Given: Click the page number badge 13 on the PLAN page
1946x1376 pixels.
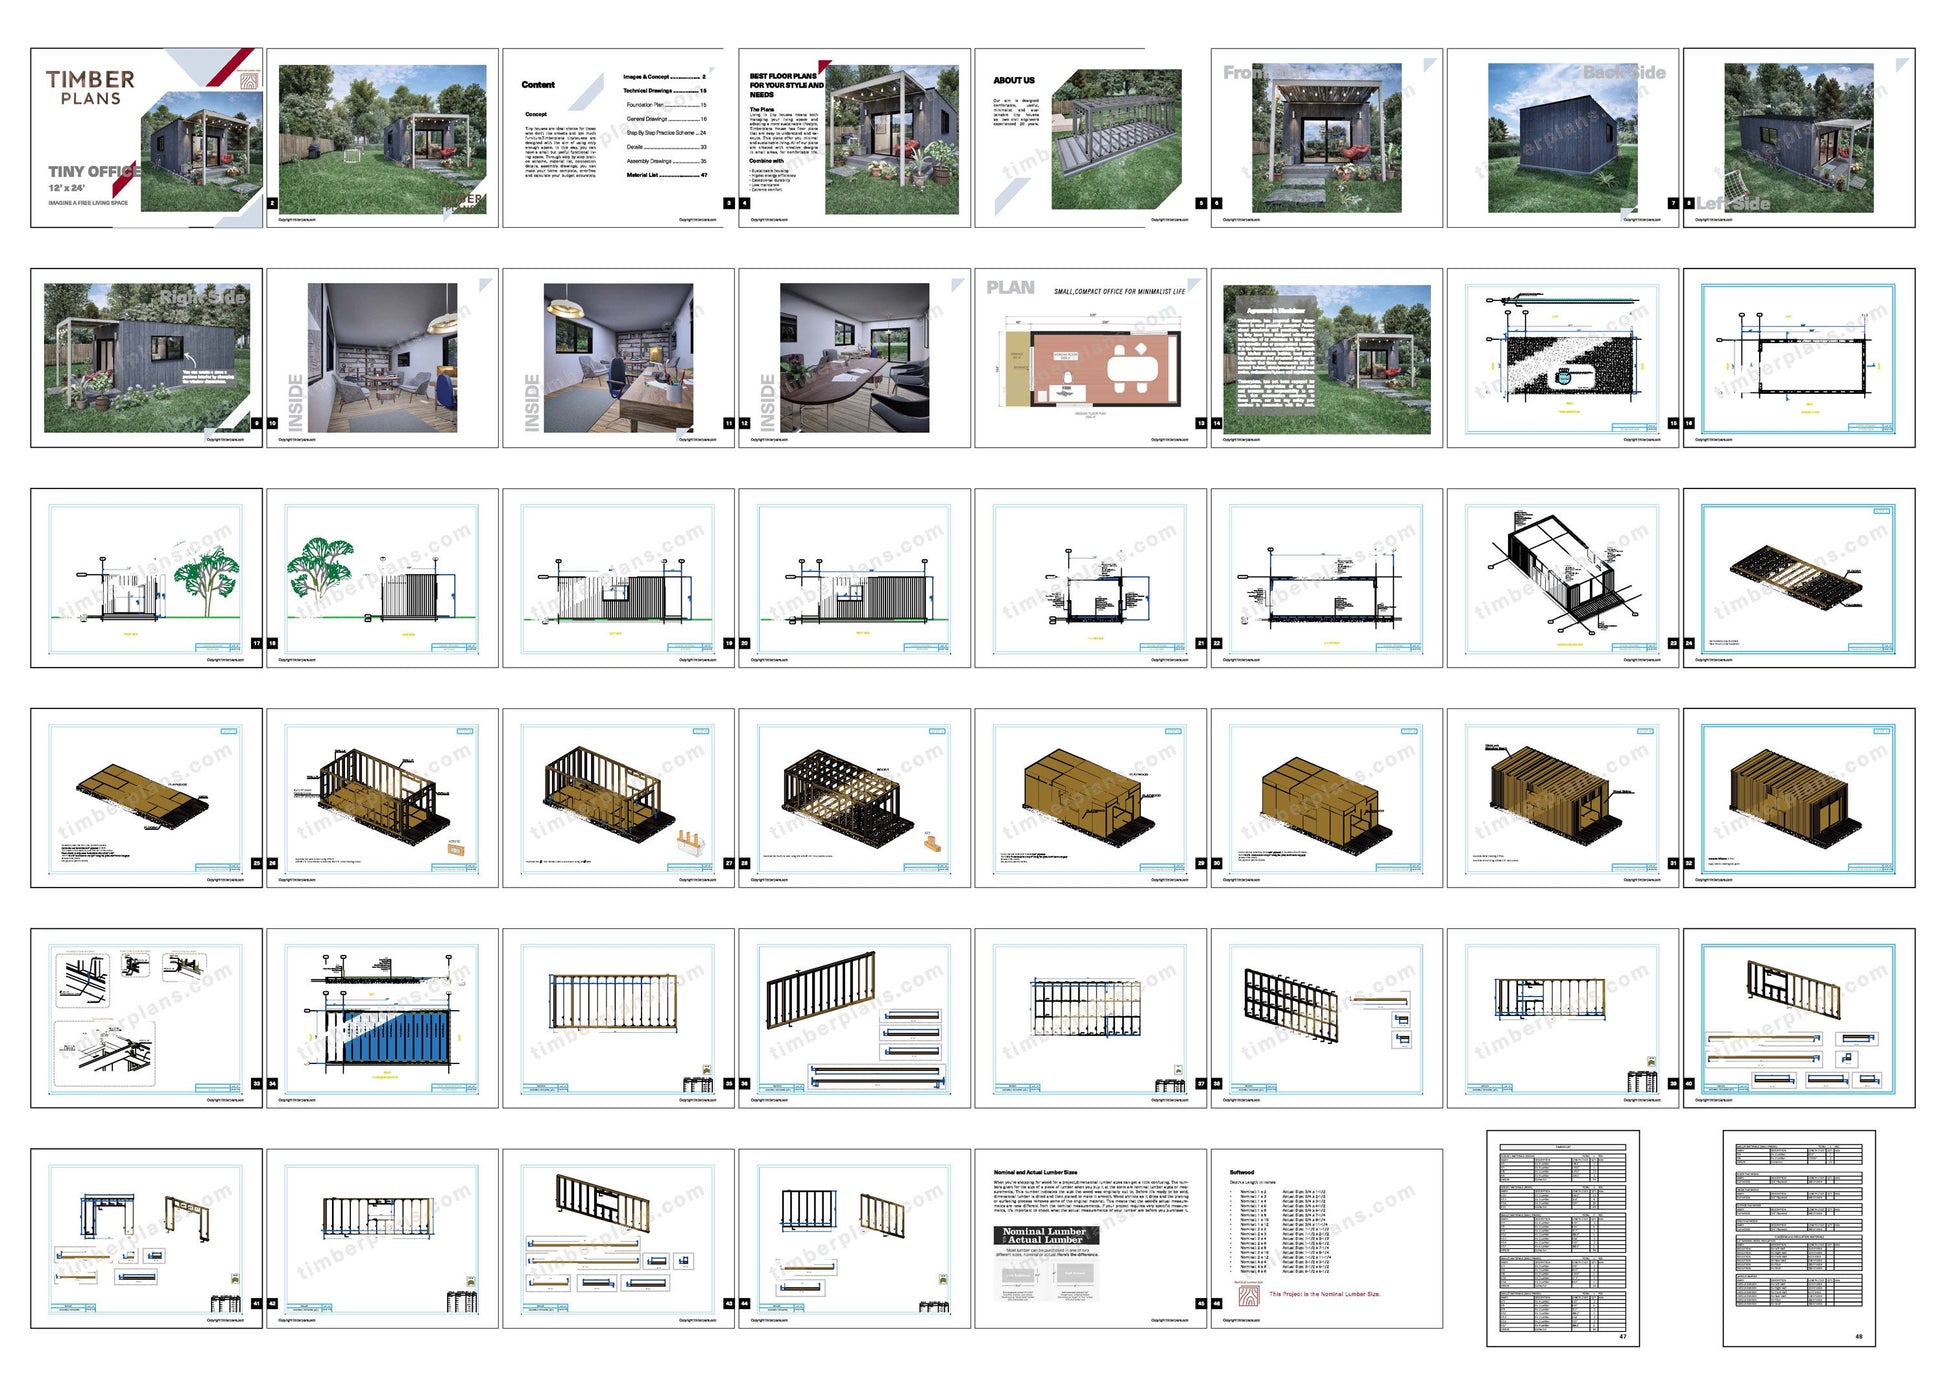Looking at the screenshot, I should [1201, 423].
